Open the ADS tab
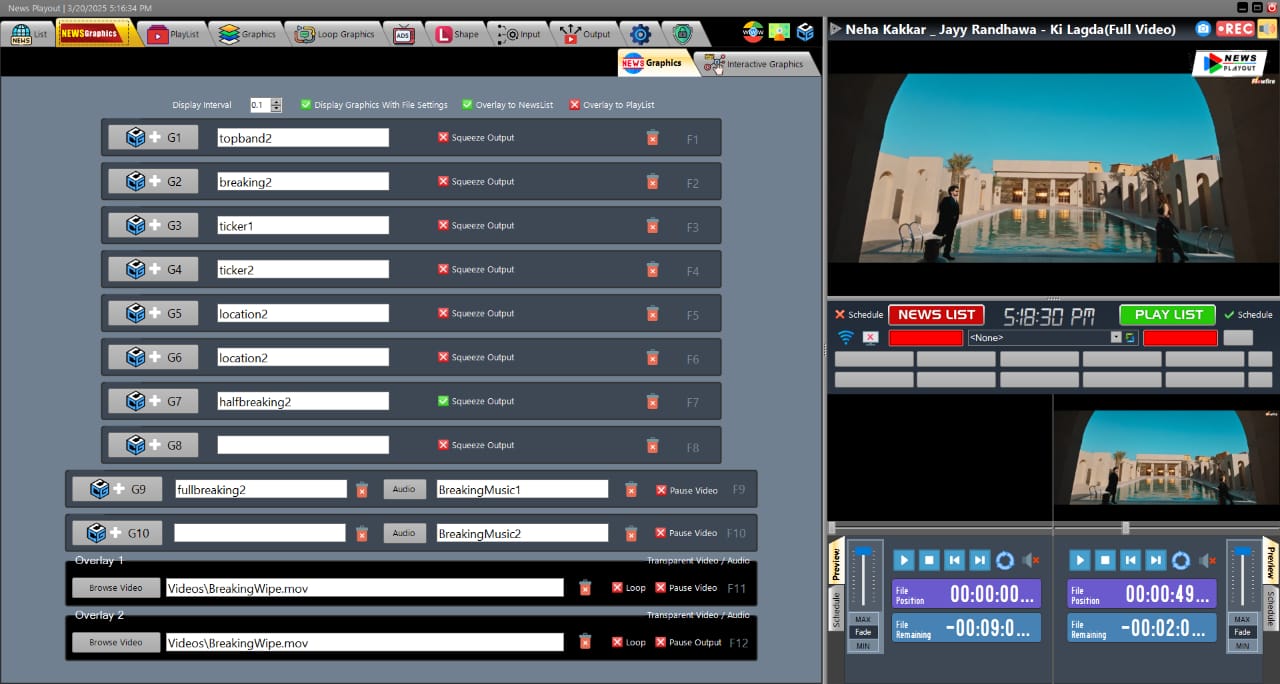Screen dimensions: 1280x684 (404, 34)
